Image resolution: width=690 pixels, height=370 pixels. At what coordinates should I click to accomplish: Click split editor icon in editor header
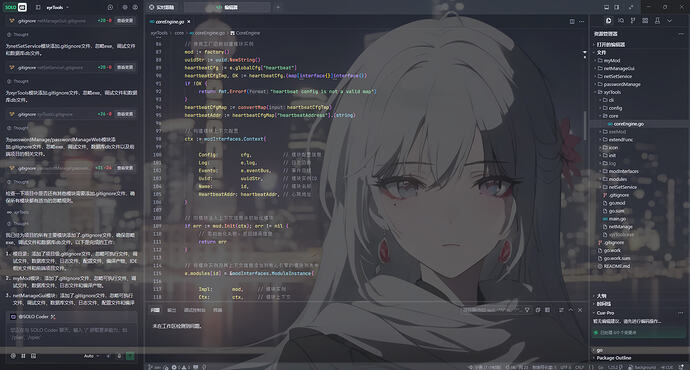572,22
